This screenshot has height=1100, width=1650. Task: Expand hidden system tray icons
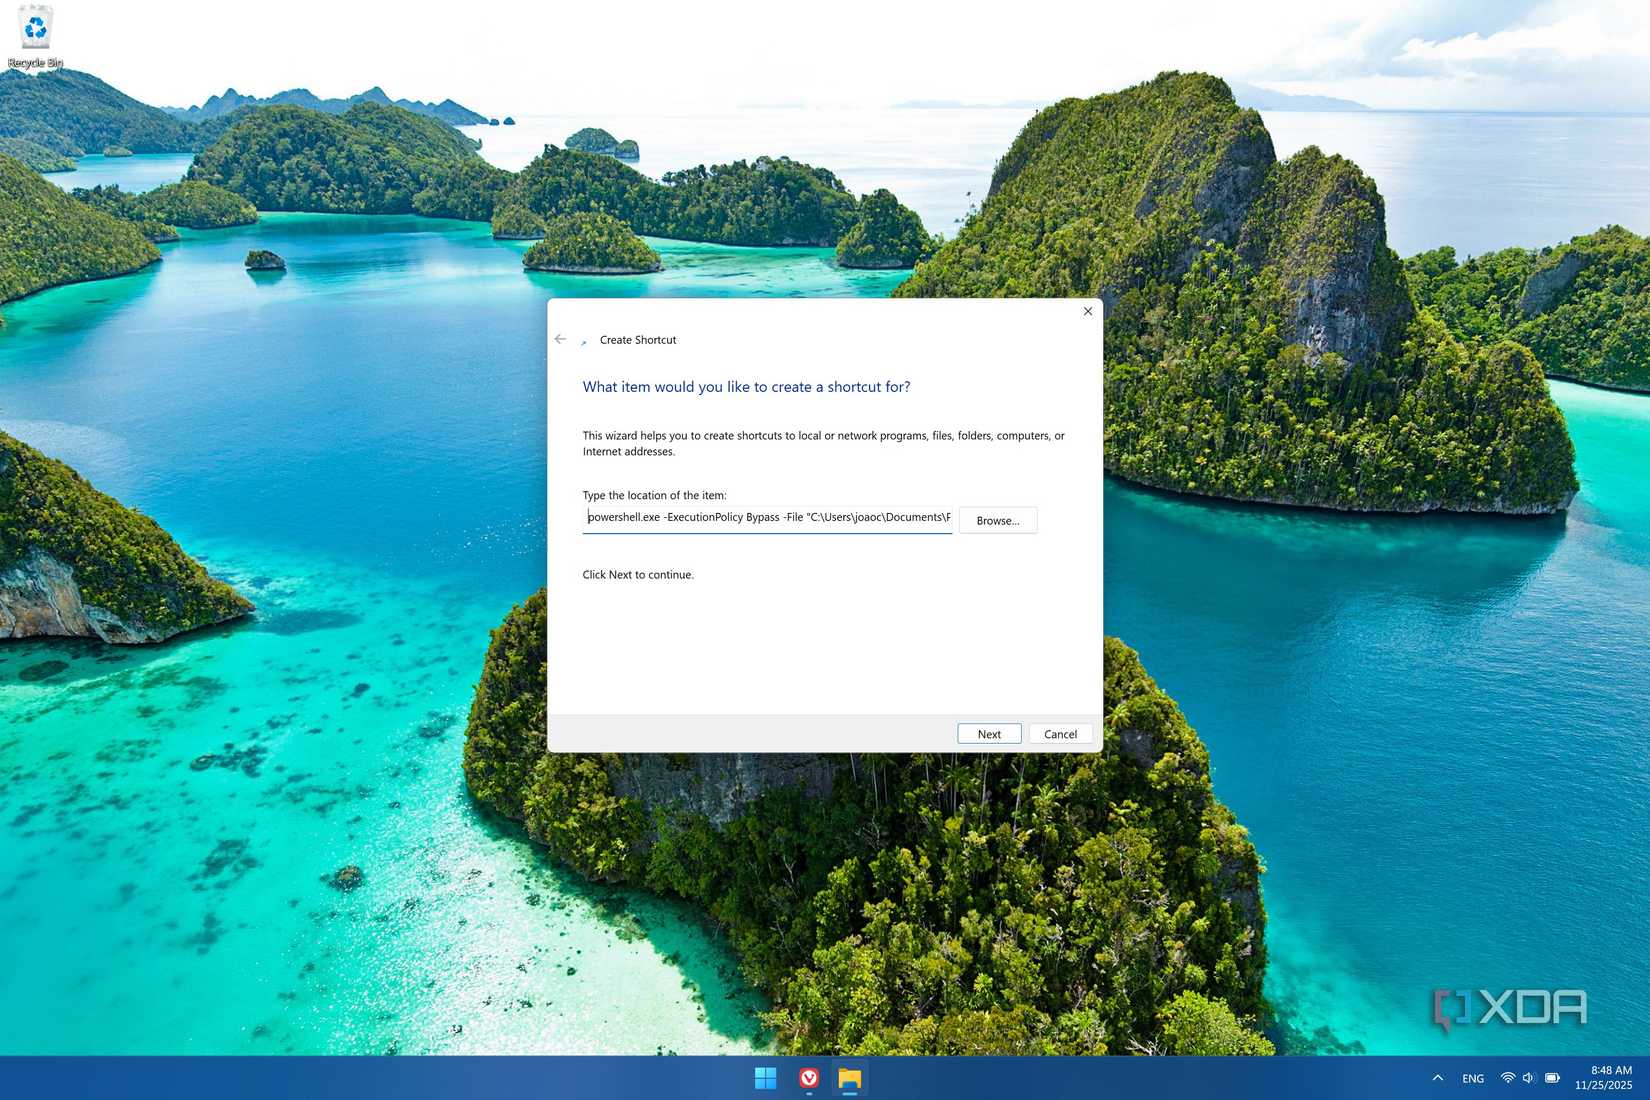point(1438,1078)
